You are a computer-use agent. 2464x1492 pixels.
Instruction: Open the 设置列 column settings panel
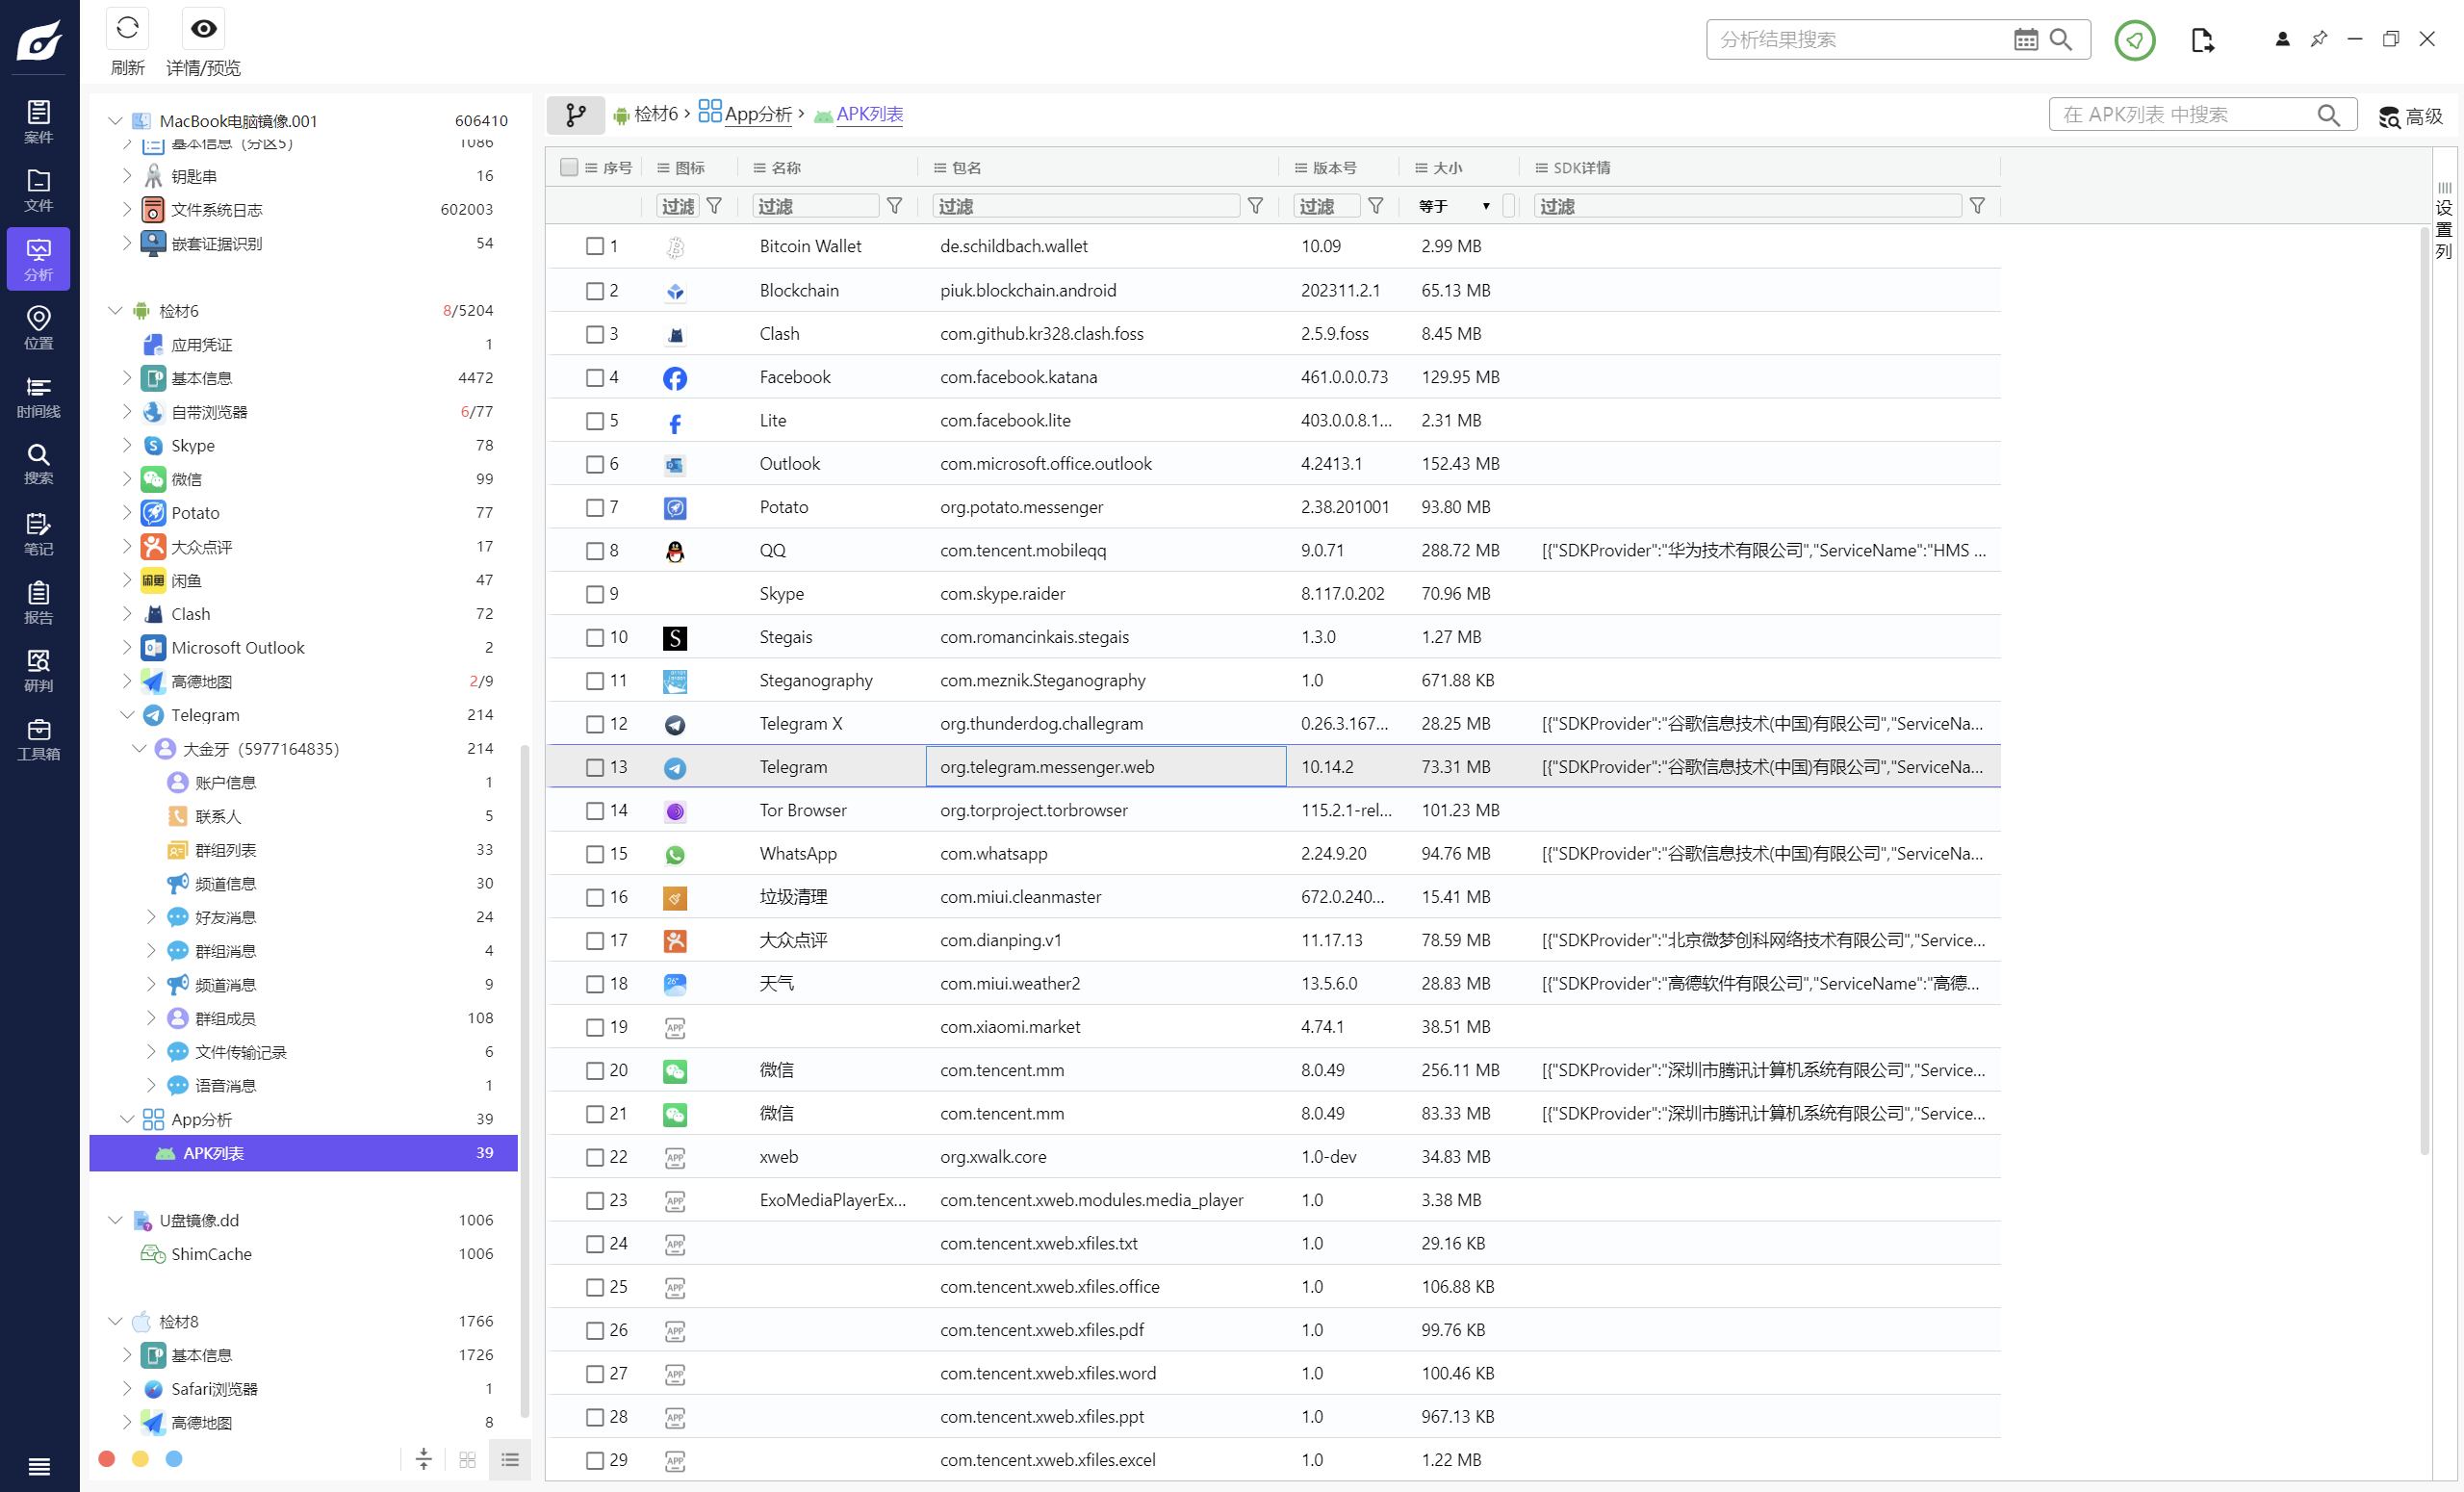[x=2443, y=221]
